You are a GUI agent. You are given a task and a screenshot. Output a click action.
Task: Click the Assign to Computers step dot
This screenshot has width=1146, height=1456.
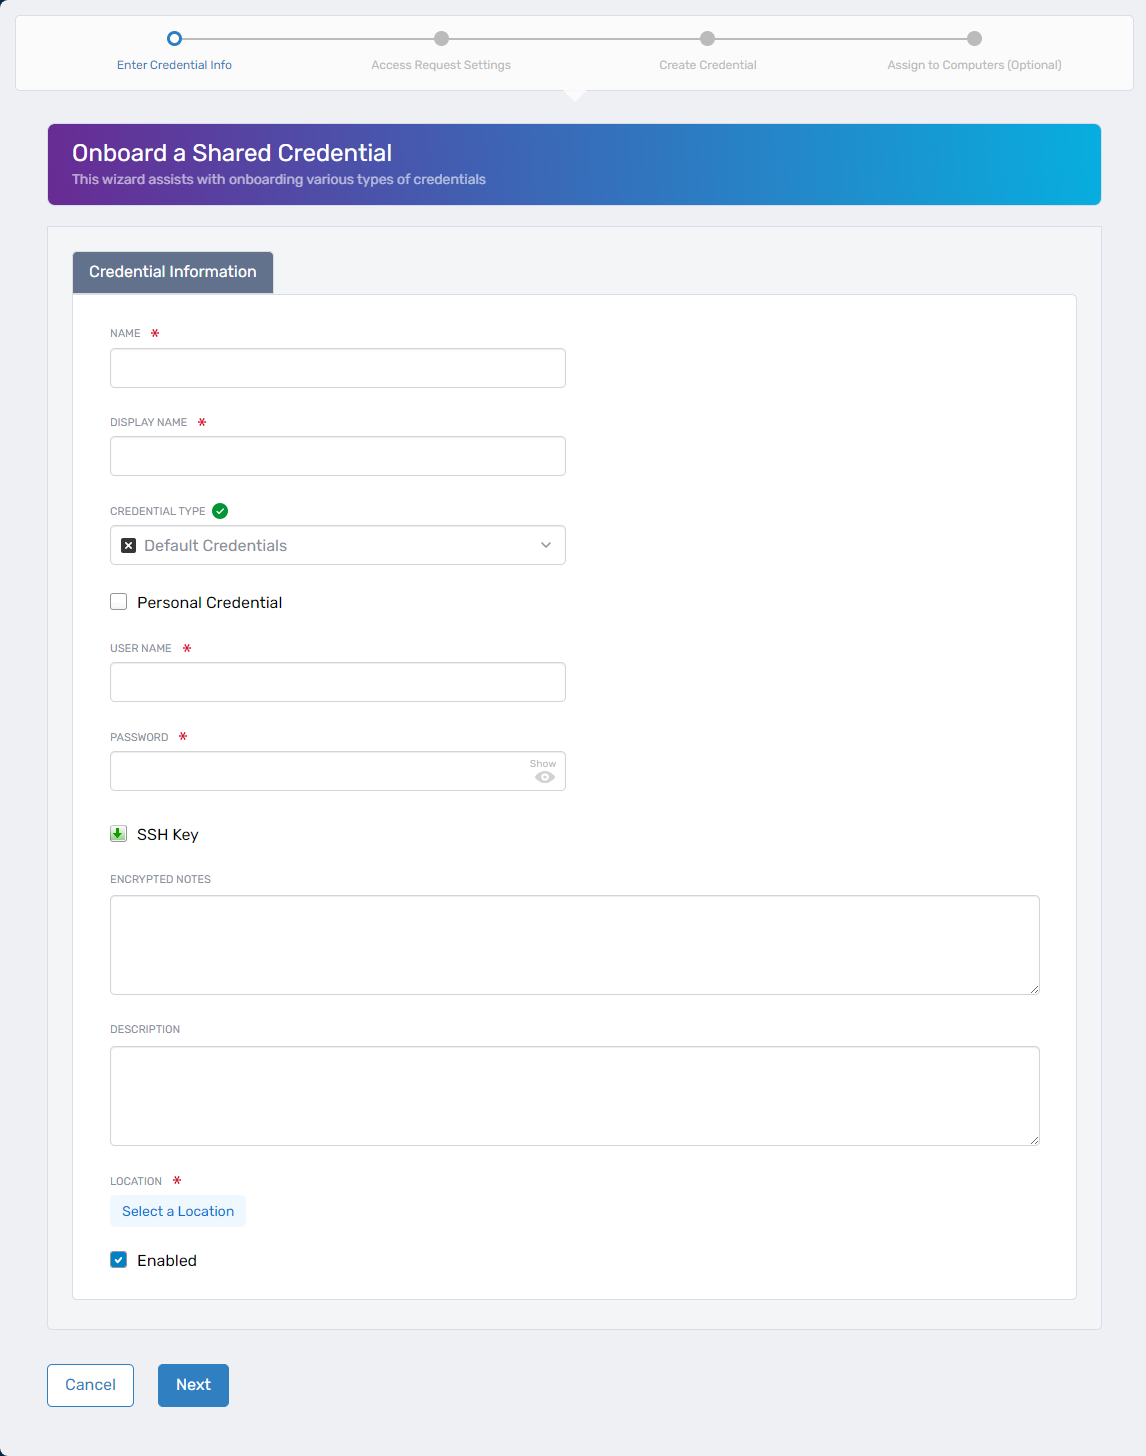point(973,39)
